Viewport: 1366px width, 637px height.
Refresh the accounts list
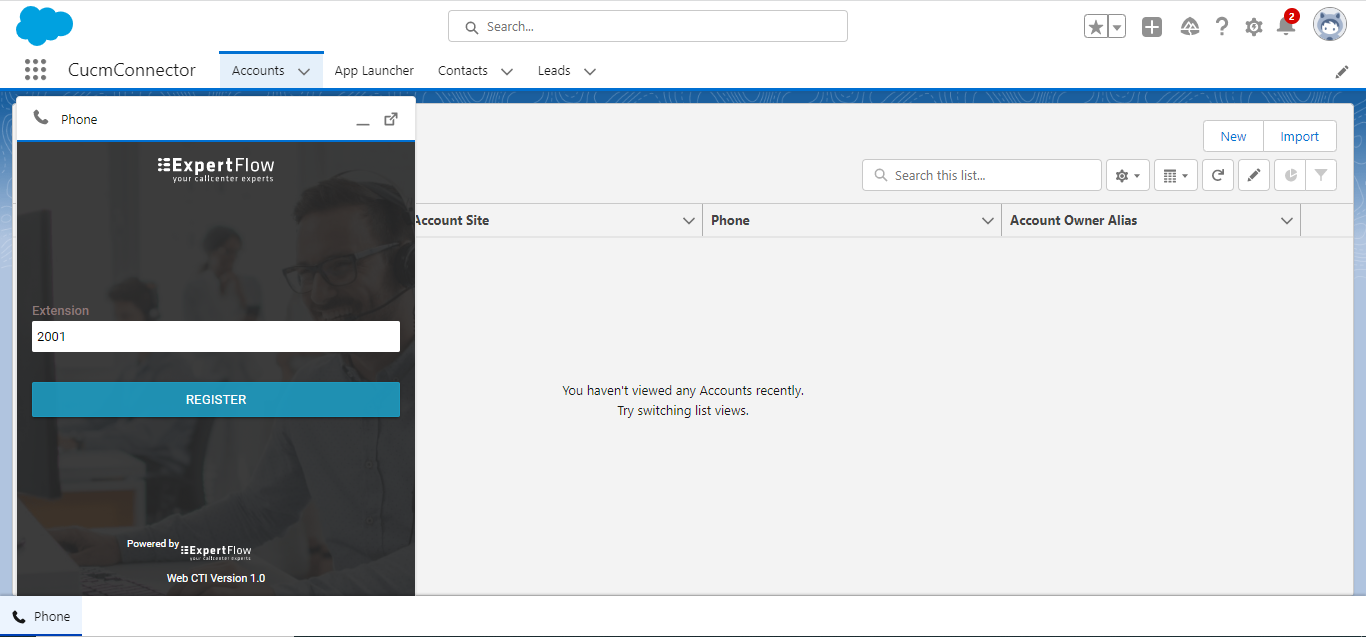(x=1217, y=175)
